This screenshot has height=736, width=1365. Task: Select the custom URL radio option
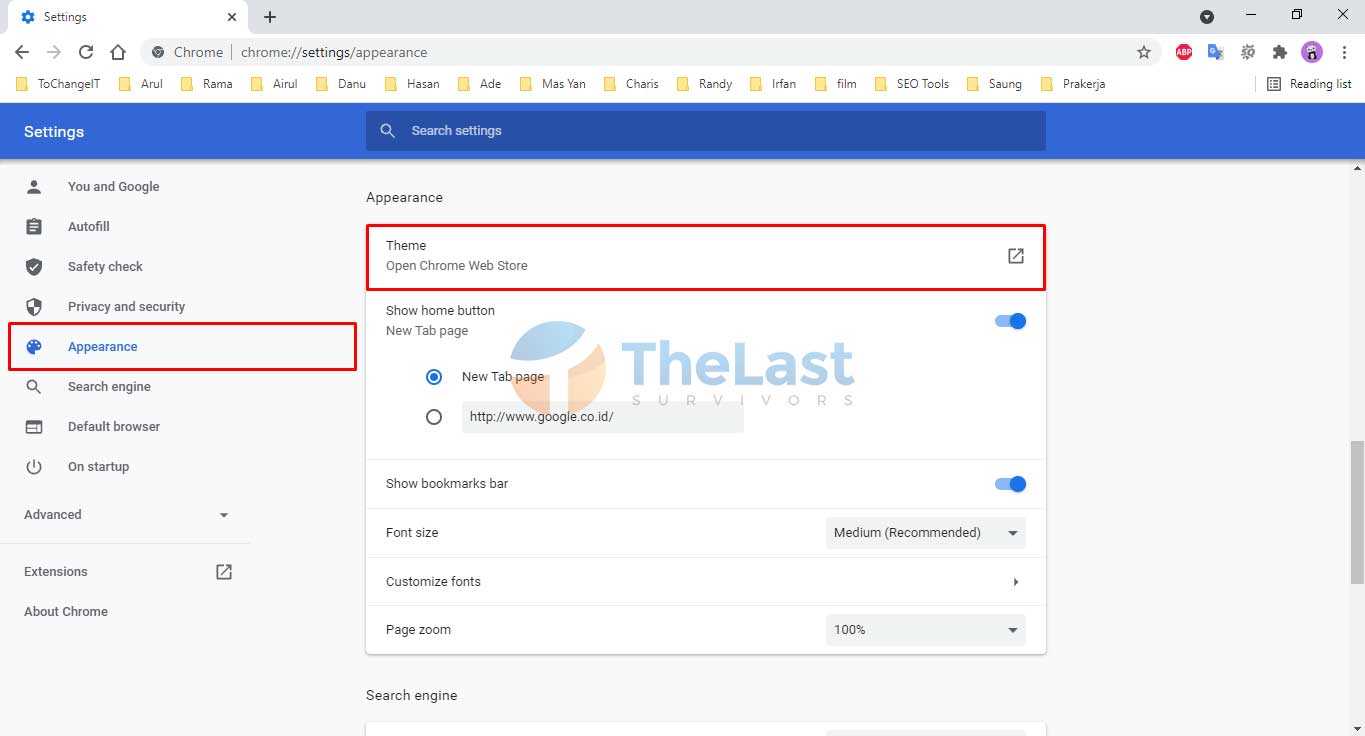(434, 417)
